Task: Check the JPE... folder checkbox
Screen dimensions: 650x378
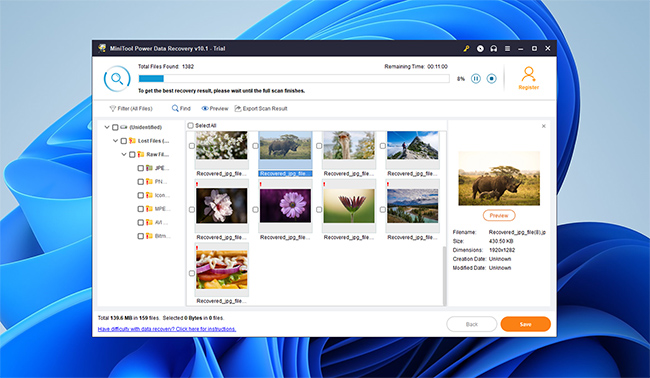Action: (141, 168)
